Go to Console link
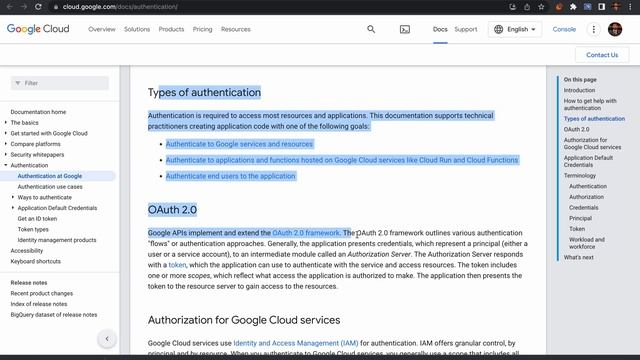 (564, 29)
